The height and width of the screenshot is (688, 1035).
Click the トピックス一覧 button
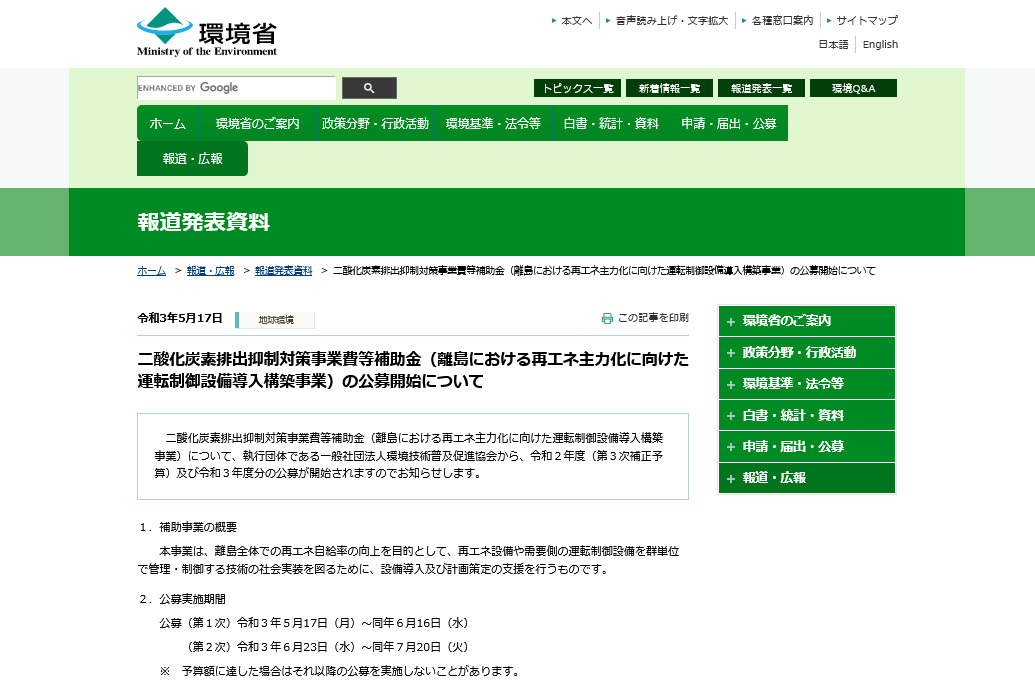(x=577, y=88)
